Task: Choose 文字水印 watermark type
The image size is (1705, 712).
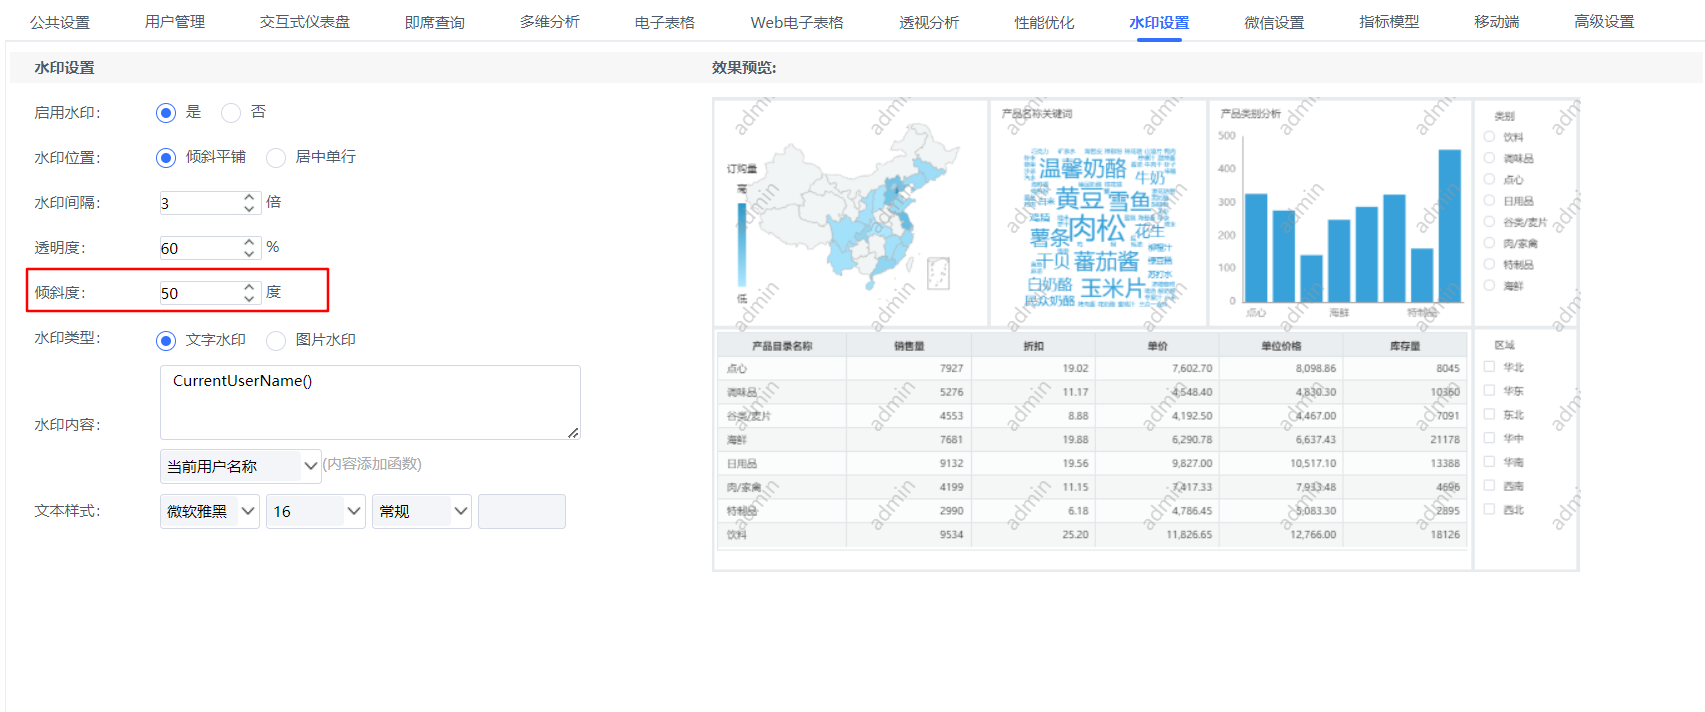Action: (x=166, y=341)
